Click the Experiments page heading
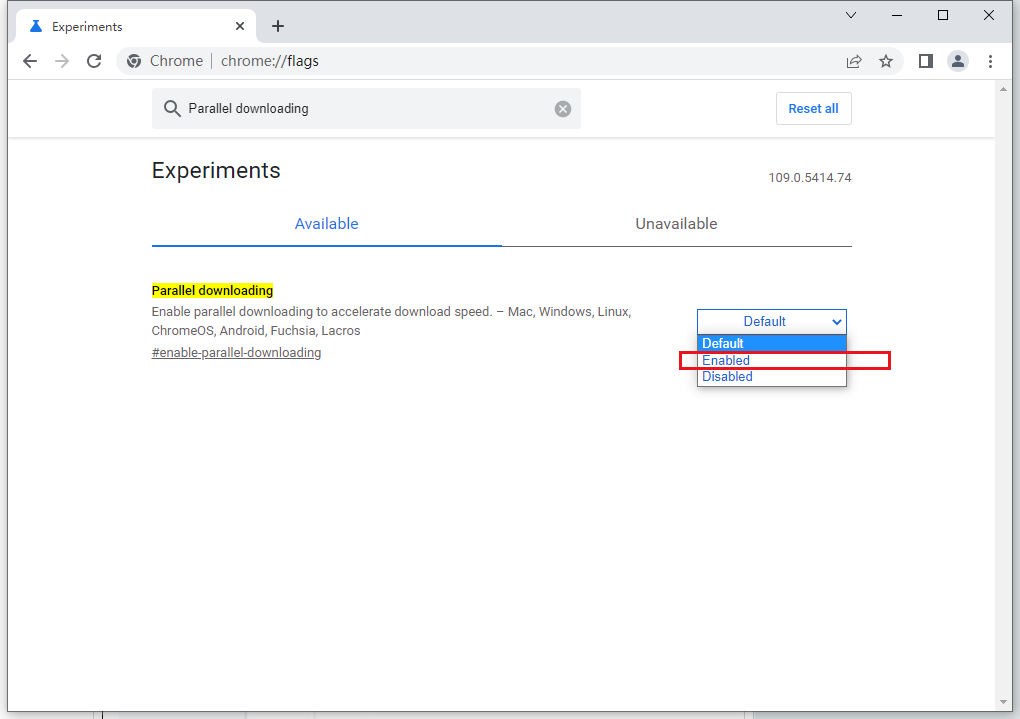This screenshot has height=719, width=1020. tap(216, 170)
